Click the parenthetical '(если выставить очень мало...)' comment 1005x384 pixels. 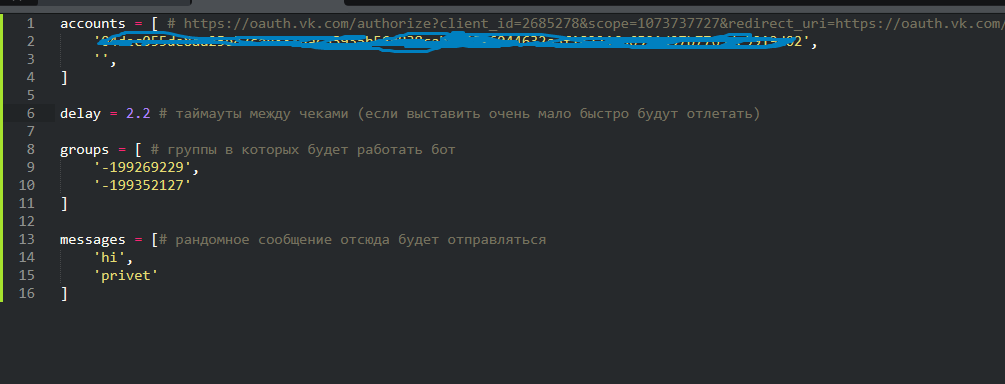pos(558,114)
